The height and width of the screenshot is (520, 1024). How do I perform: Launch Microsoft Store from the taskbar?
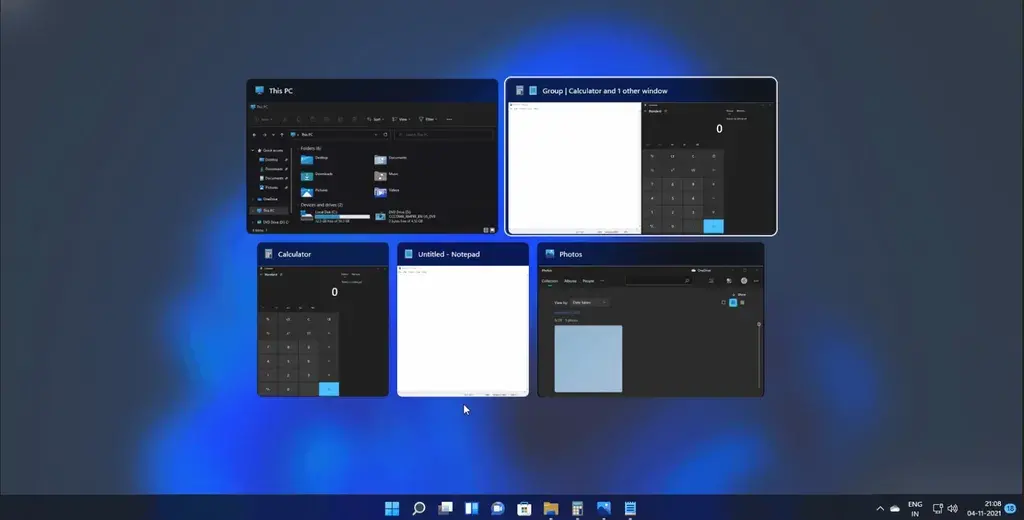524,508
